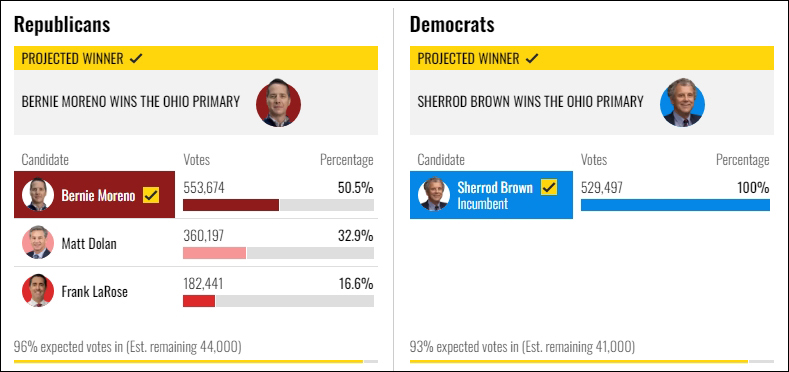Viewport: 789px width, 372px height.
Task: Click the Democrat Projected Winner checkmark icon
Action: tap(532, 58)
